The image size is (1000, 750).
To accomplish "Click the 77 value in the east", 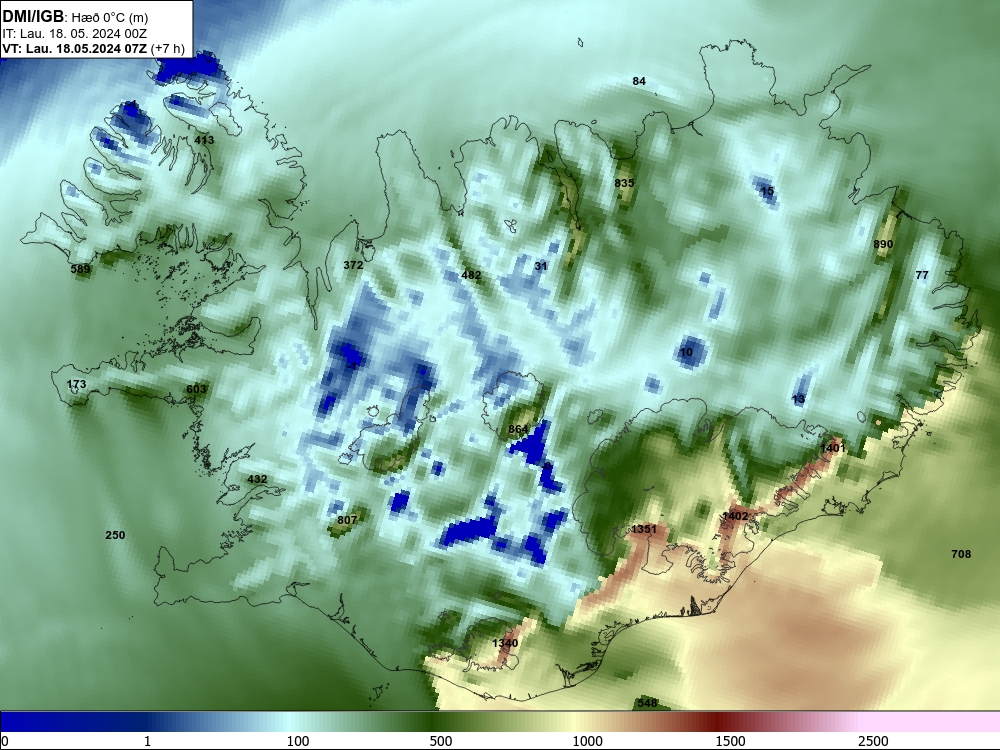I will (922, 276).
